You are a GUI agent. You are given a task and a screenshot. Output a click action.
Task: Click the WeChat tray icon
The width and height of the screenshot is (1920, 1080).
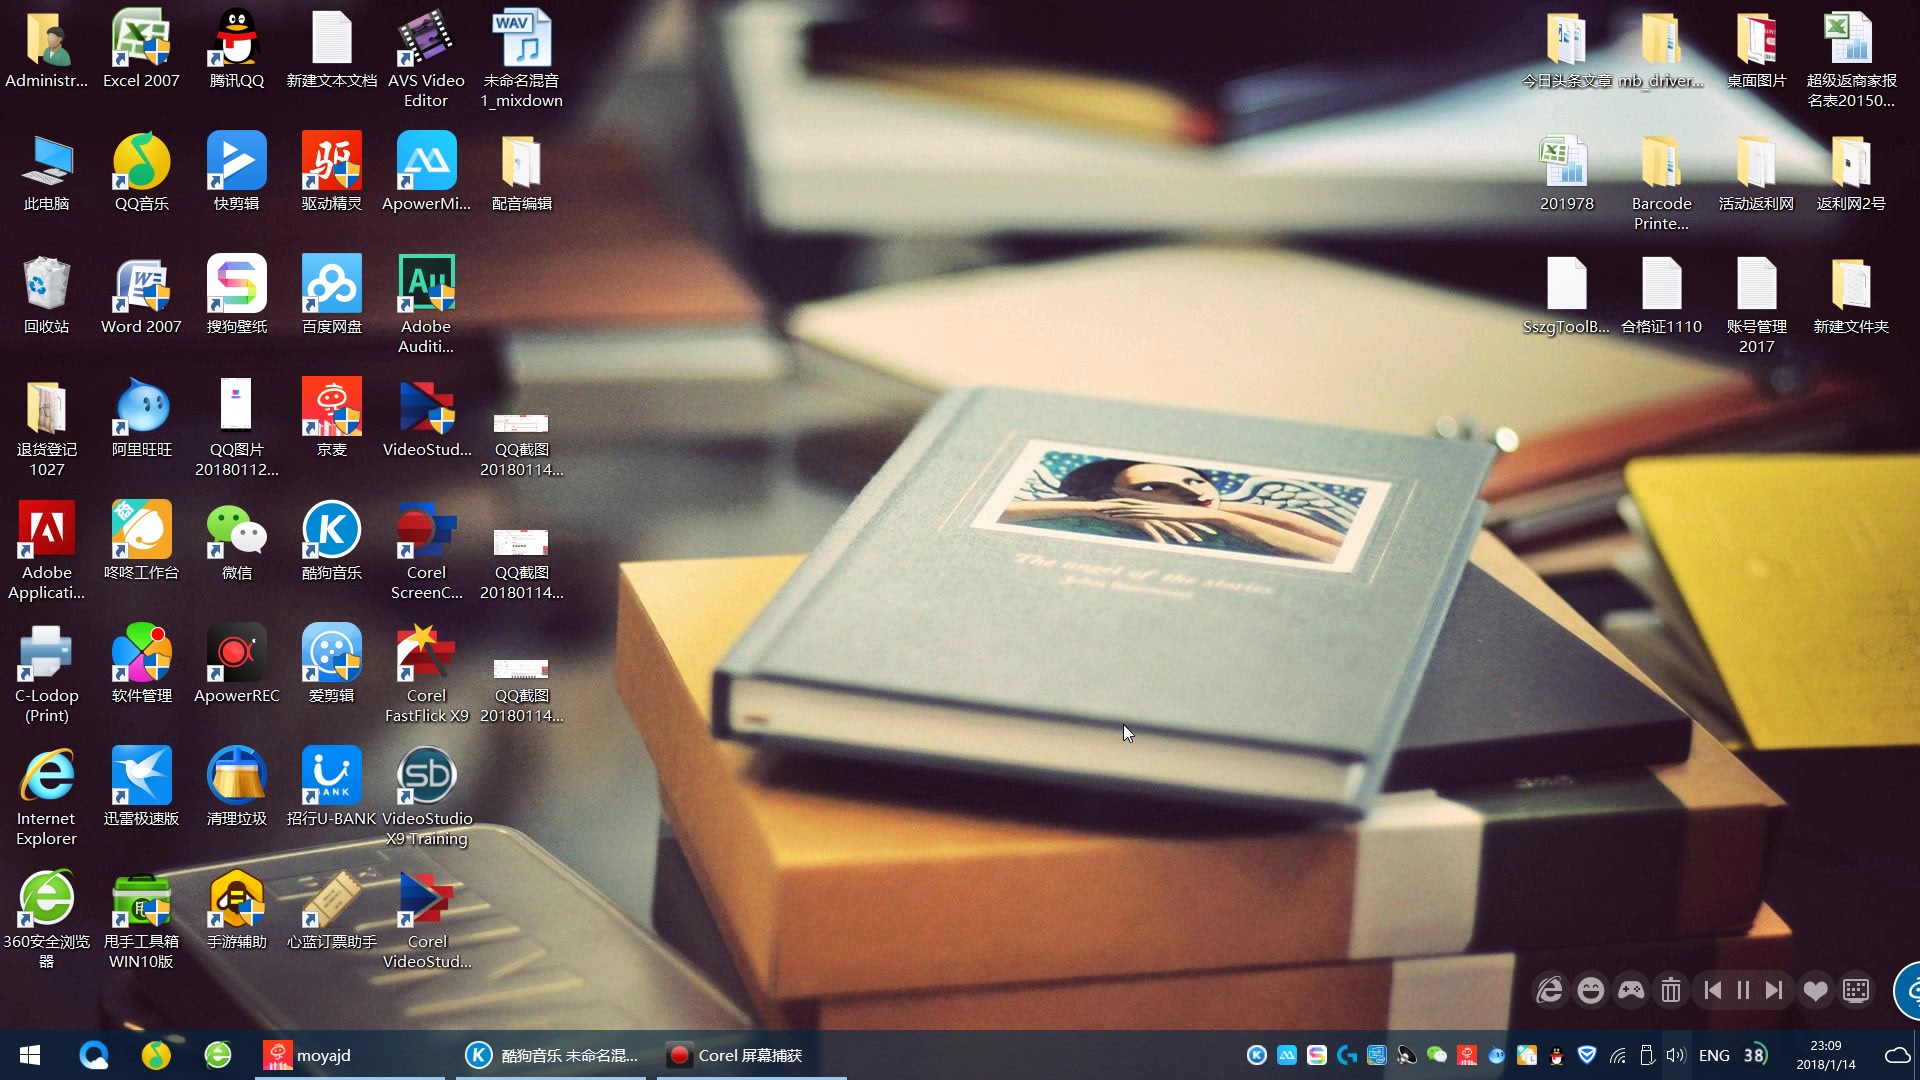[x=1437, y=1055]
